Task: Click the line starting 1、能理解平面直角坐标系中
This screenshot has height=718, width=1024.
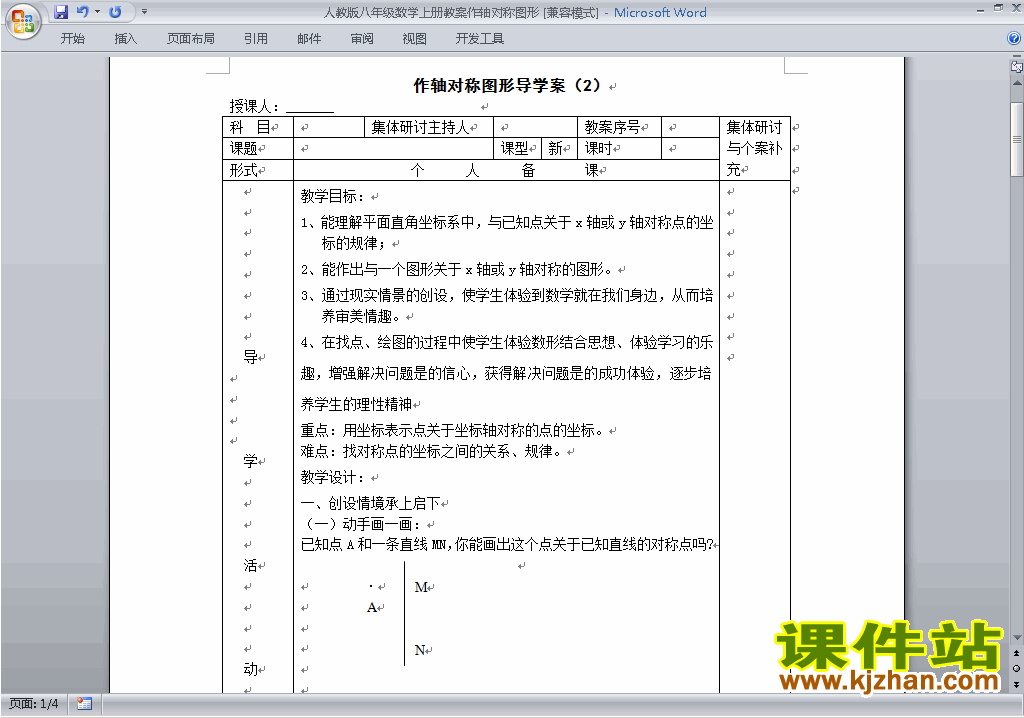Action: tap(506, 223)
